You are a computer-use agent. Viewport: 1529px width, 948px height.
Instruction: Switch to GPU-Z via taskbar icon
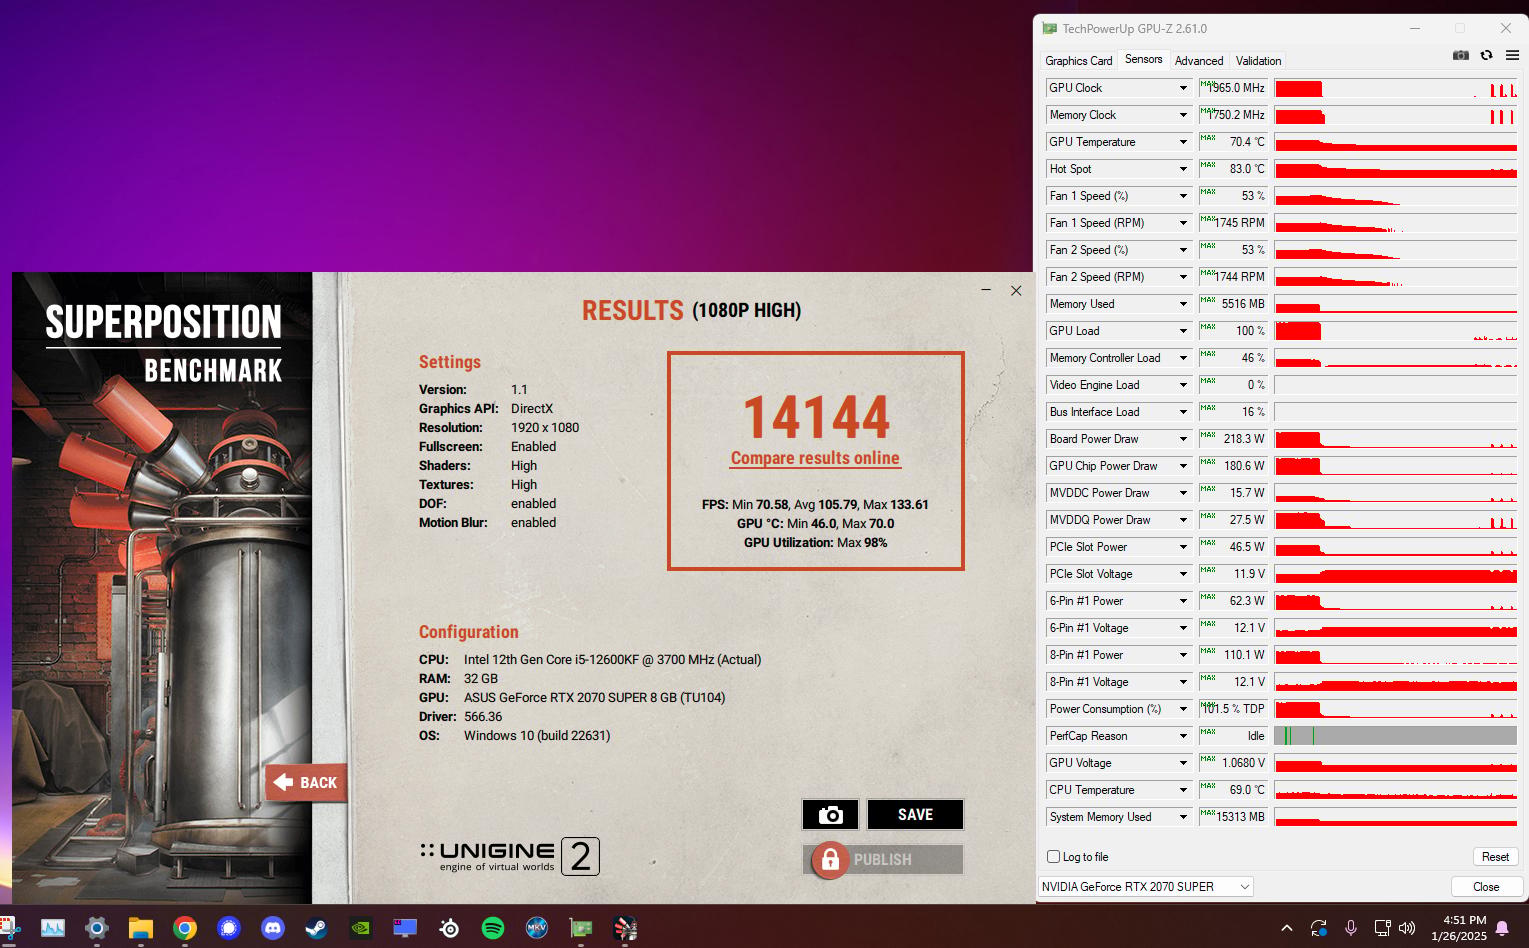click(x=581, y=928)
